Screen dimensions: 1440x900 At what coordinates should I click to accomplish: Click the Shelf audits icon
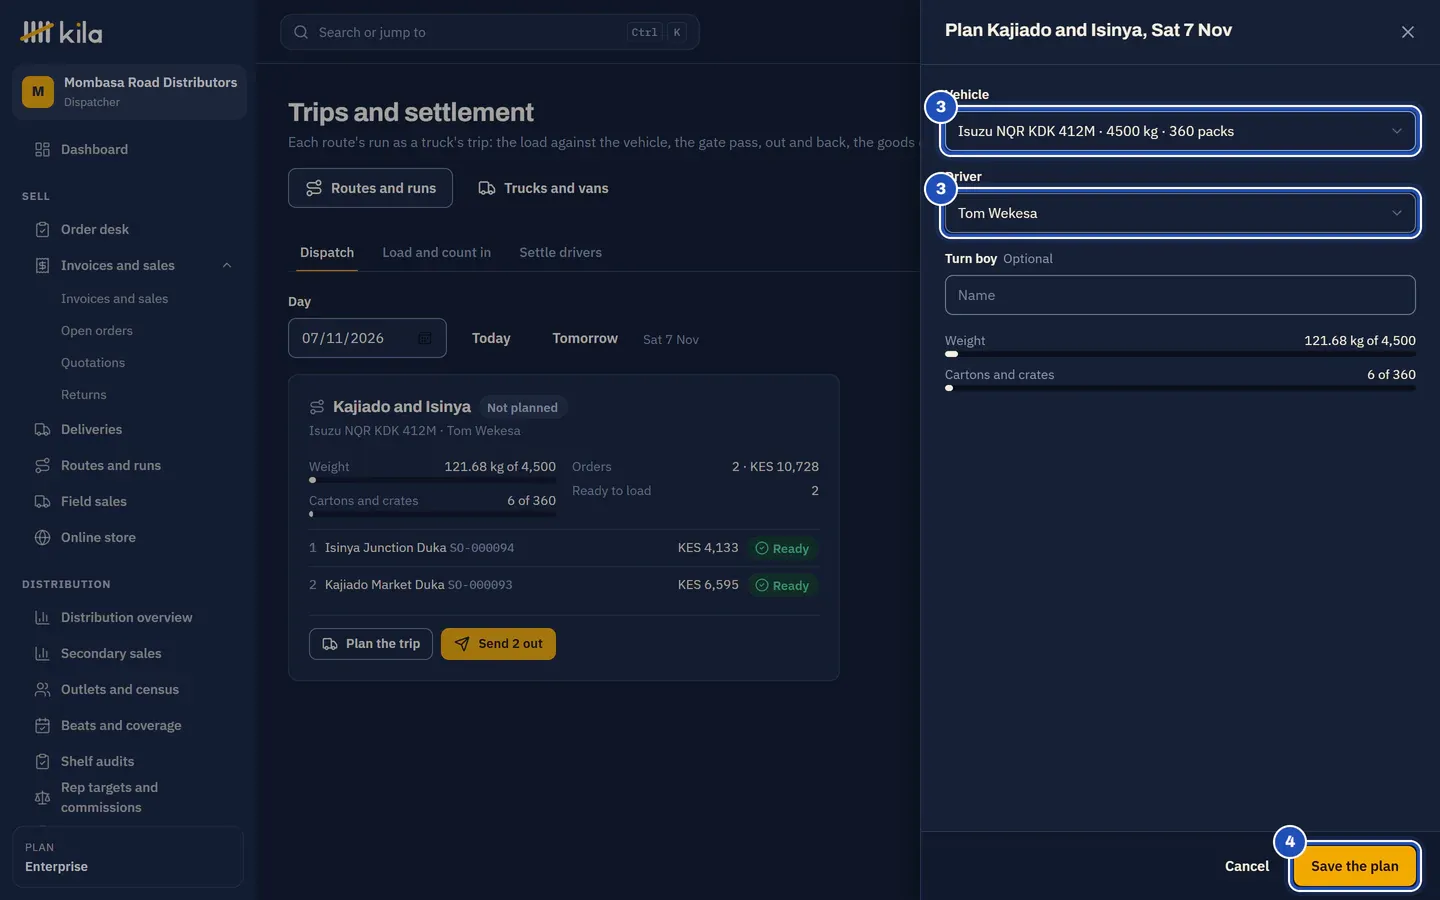tap(42, 762)
